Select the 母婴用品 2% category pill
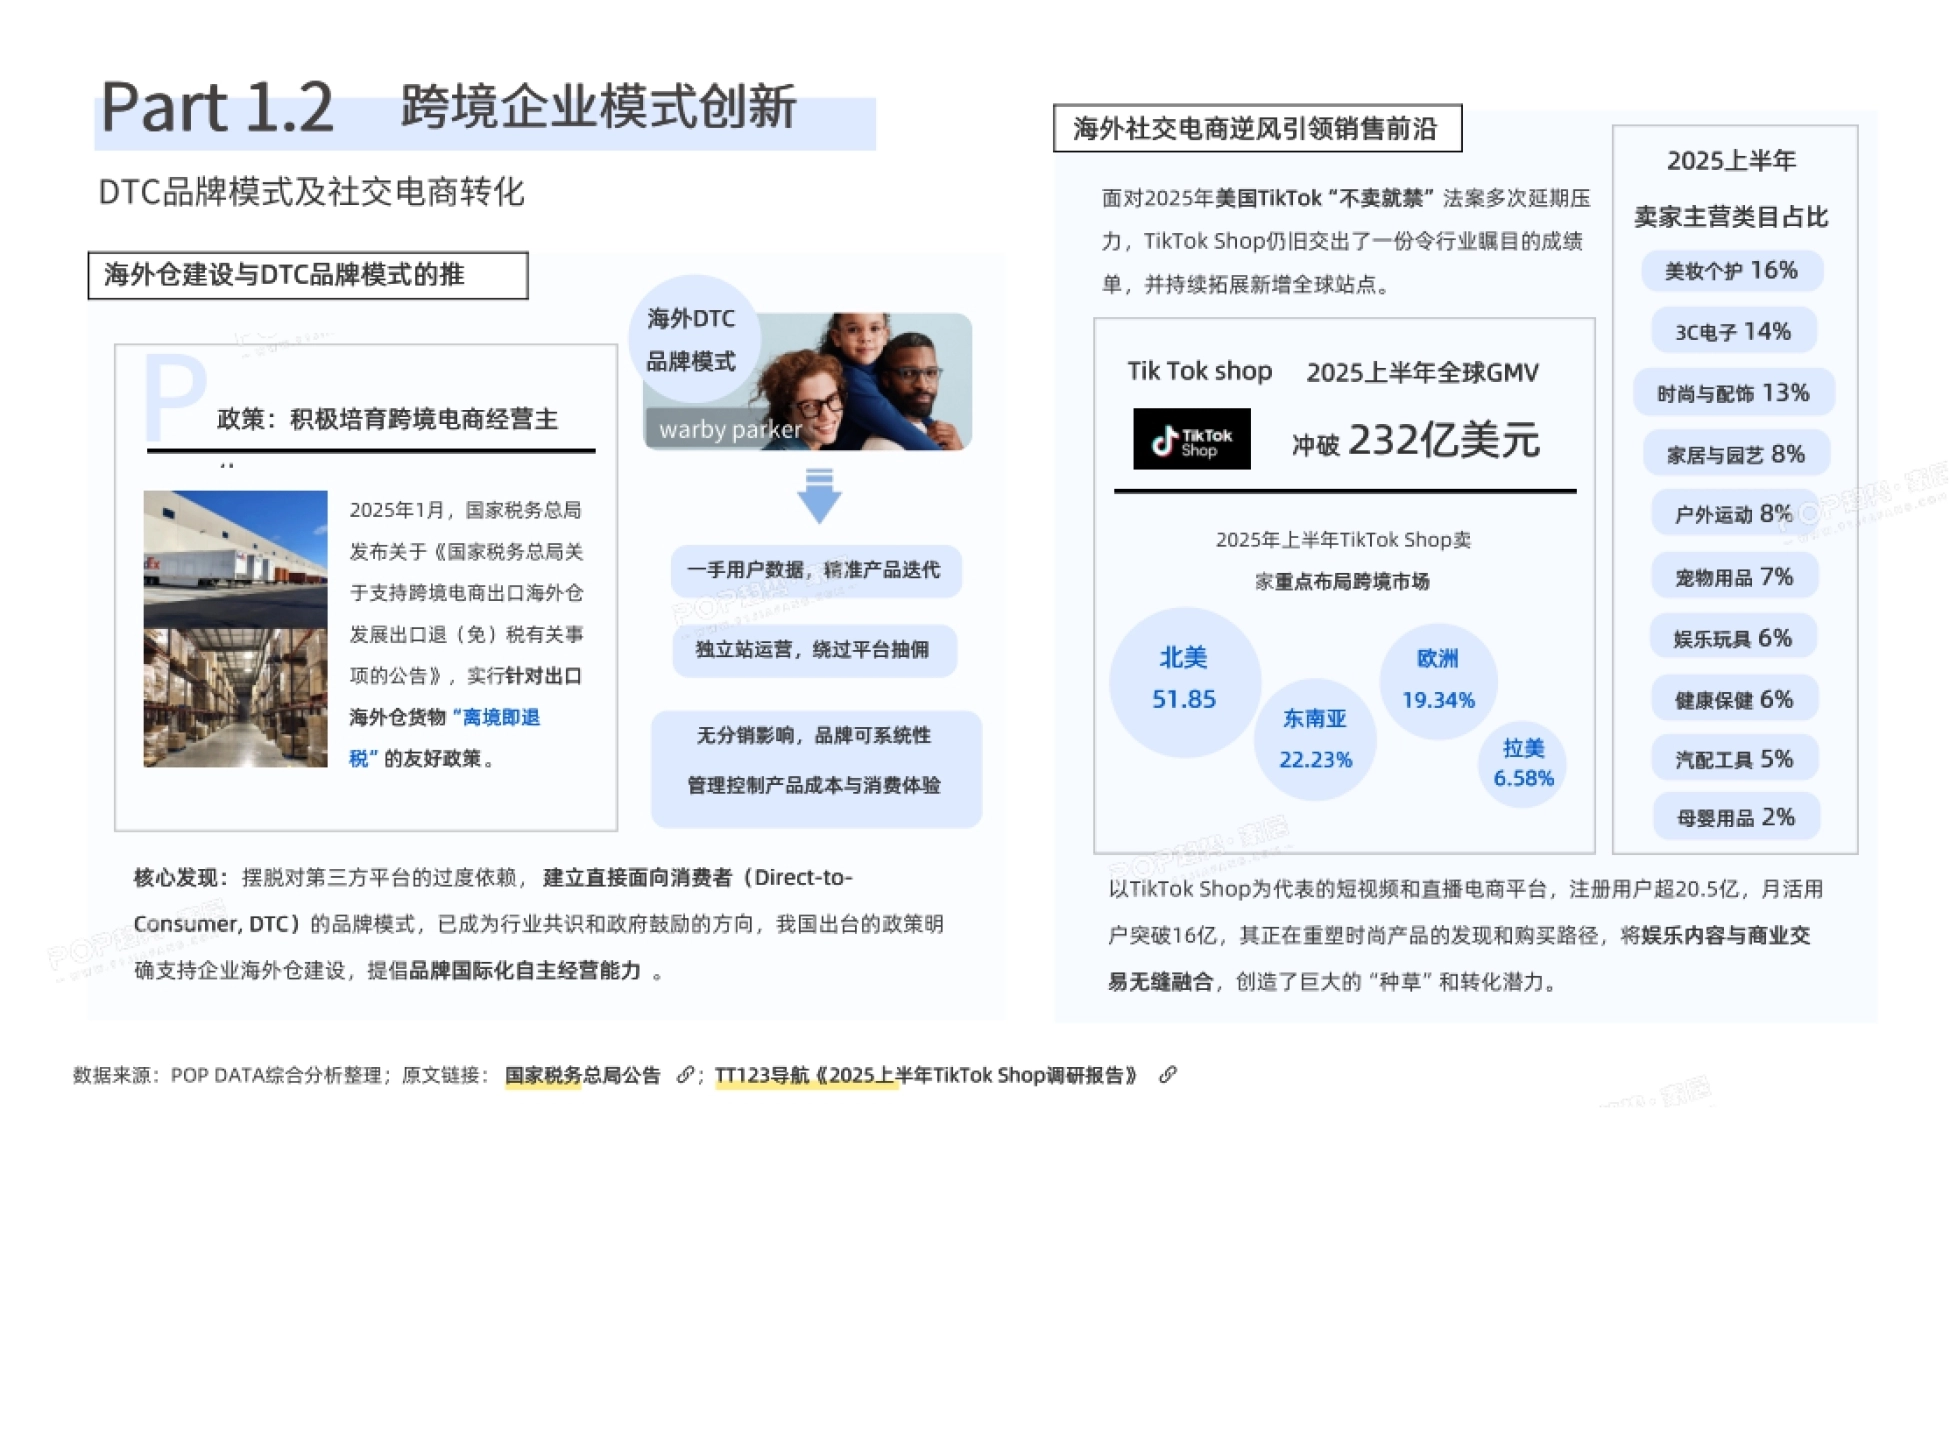1950x1442 pixels. pyautogui.click(x=1736, y=817)
